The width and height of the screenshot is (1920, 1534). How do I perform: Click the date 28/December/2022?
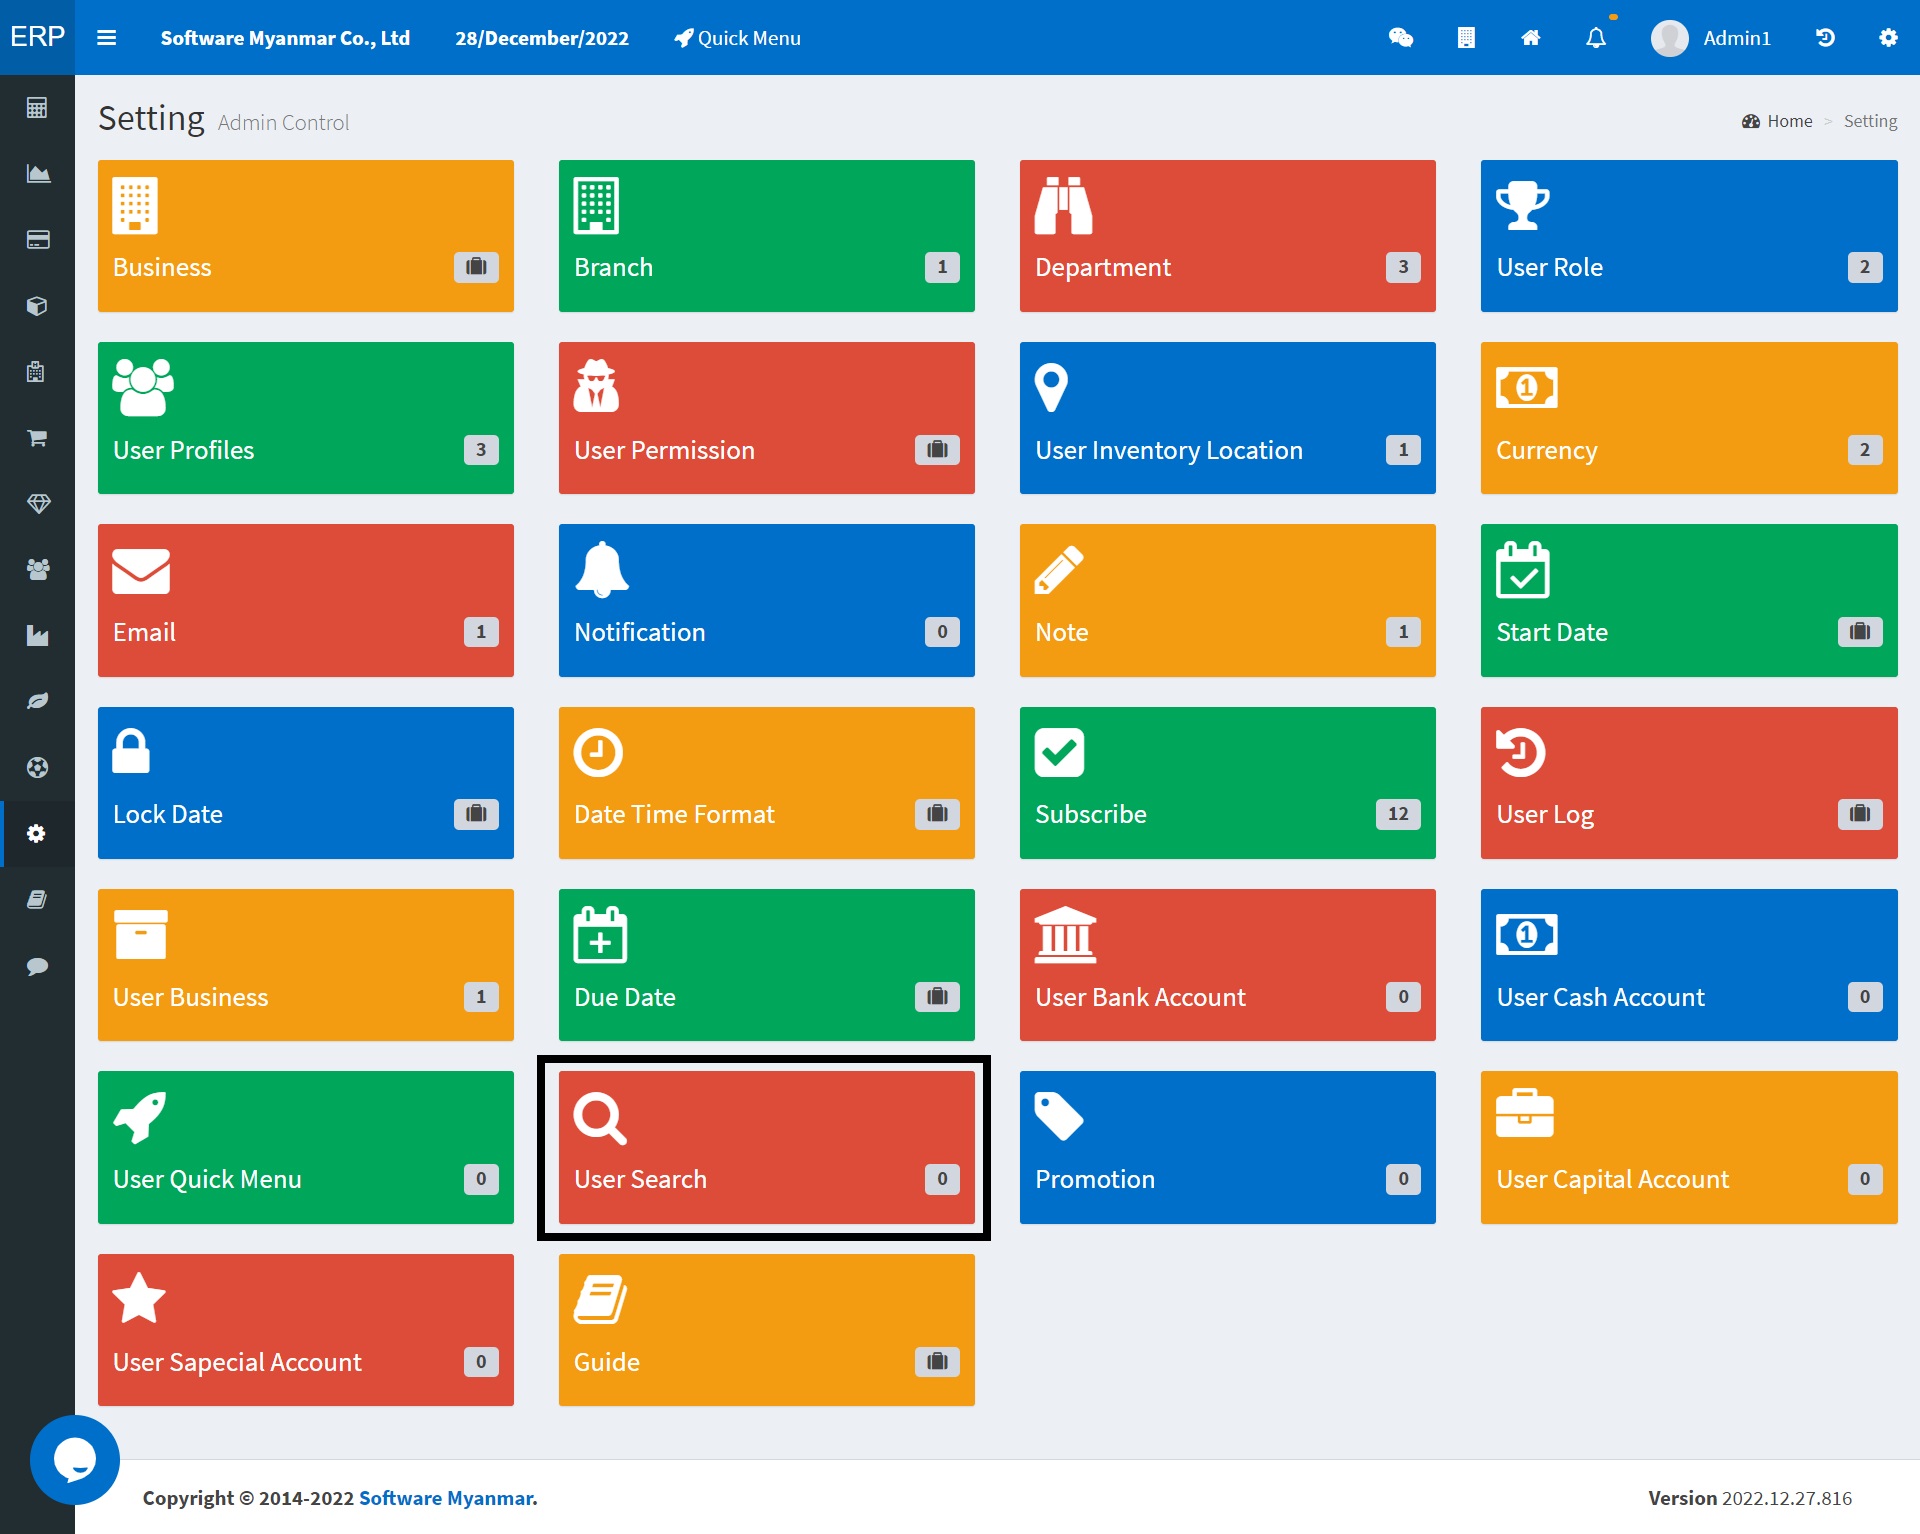tap(542, 38)
